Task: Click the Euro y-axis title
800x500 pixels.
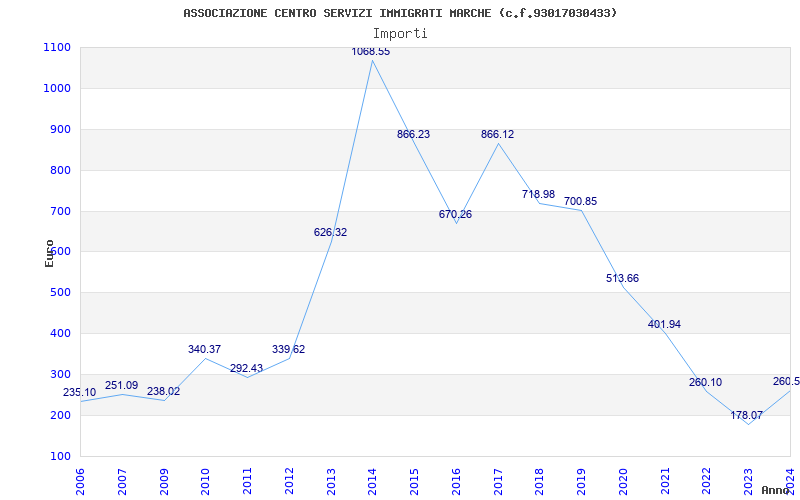Action: coord(49,253)
